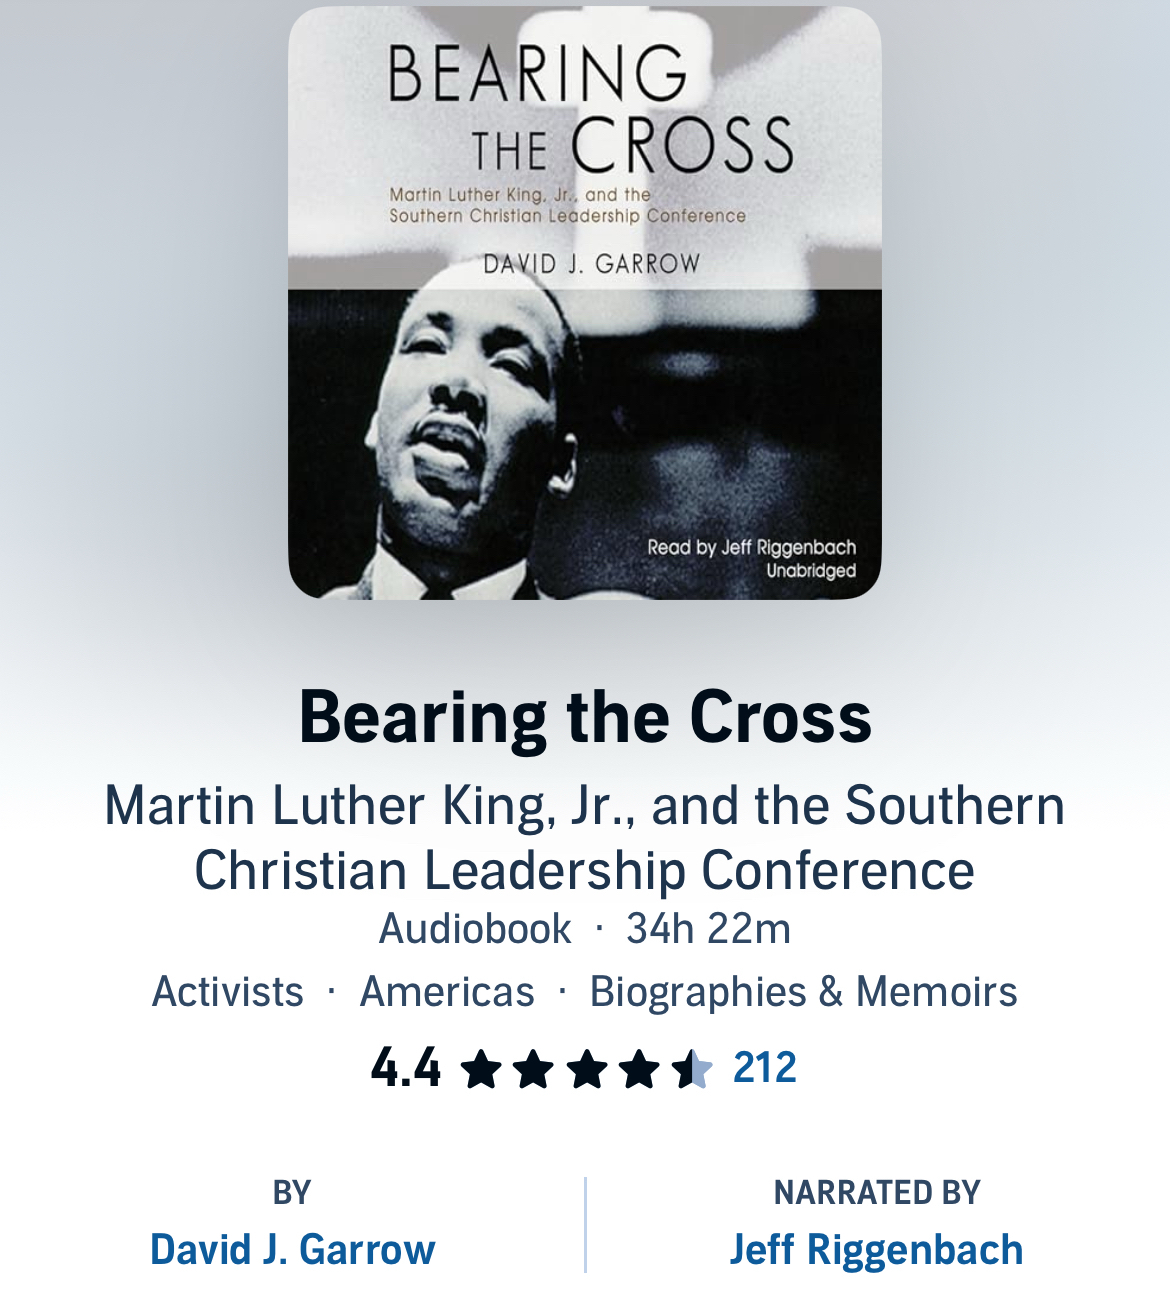Click the BY label above the author
Viewport: 1170px width, 1314px height.
(x=292, y=1192)
